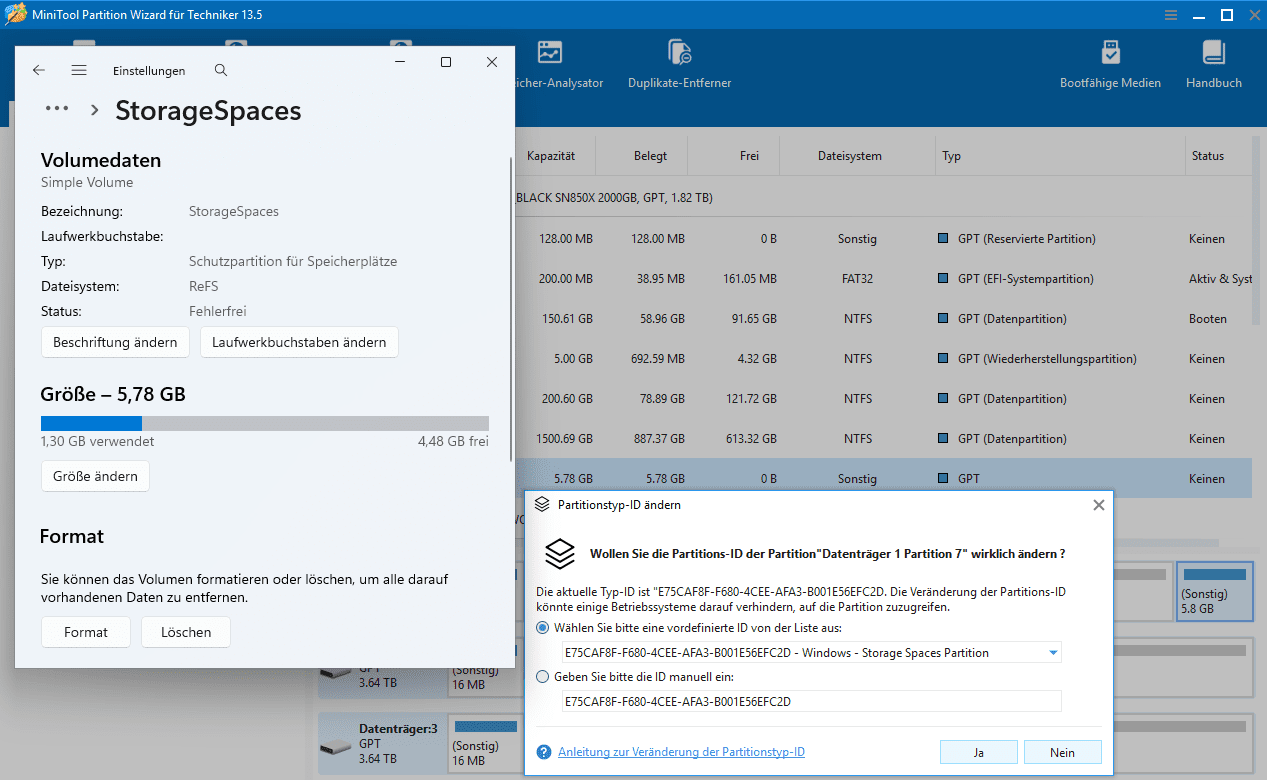Click the Löschen button in Einstellungen
The height and width of the screenshot is (780, 1267).
point(186,632)
